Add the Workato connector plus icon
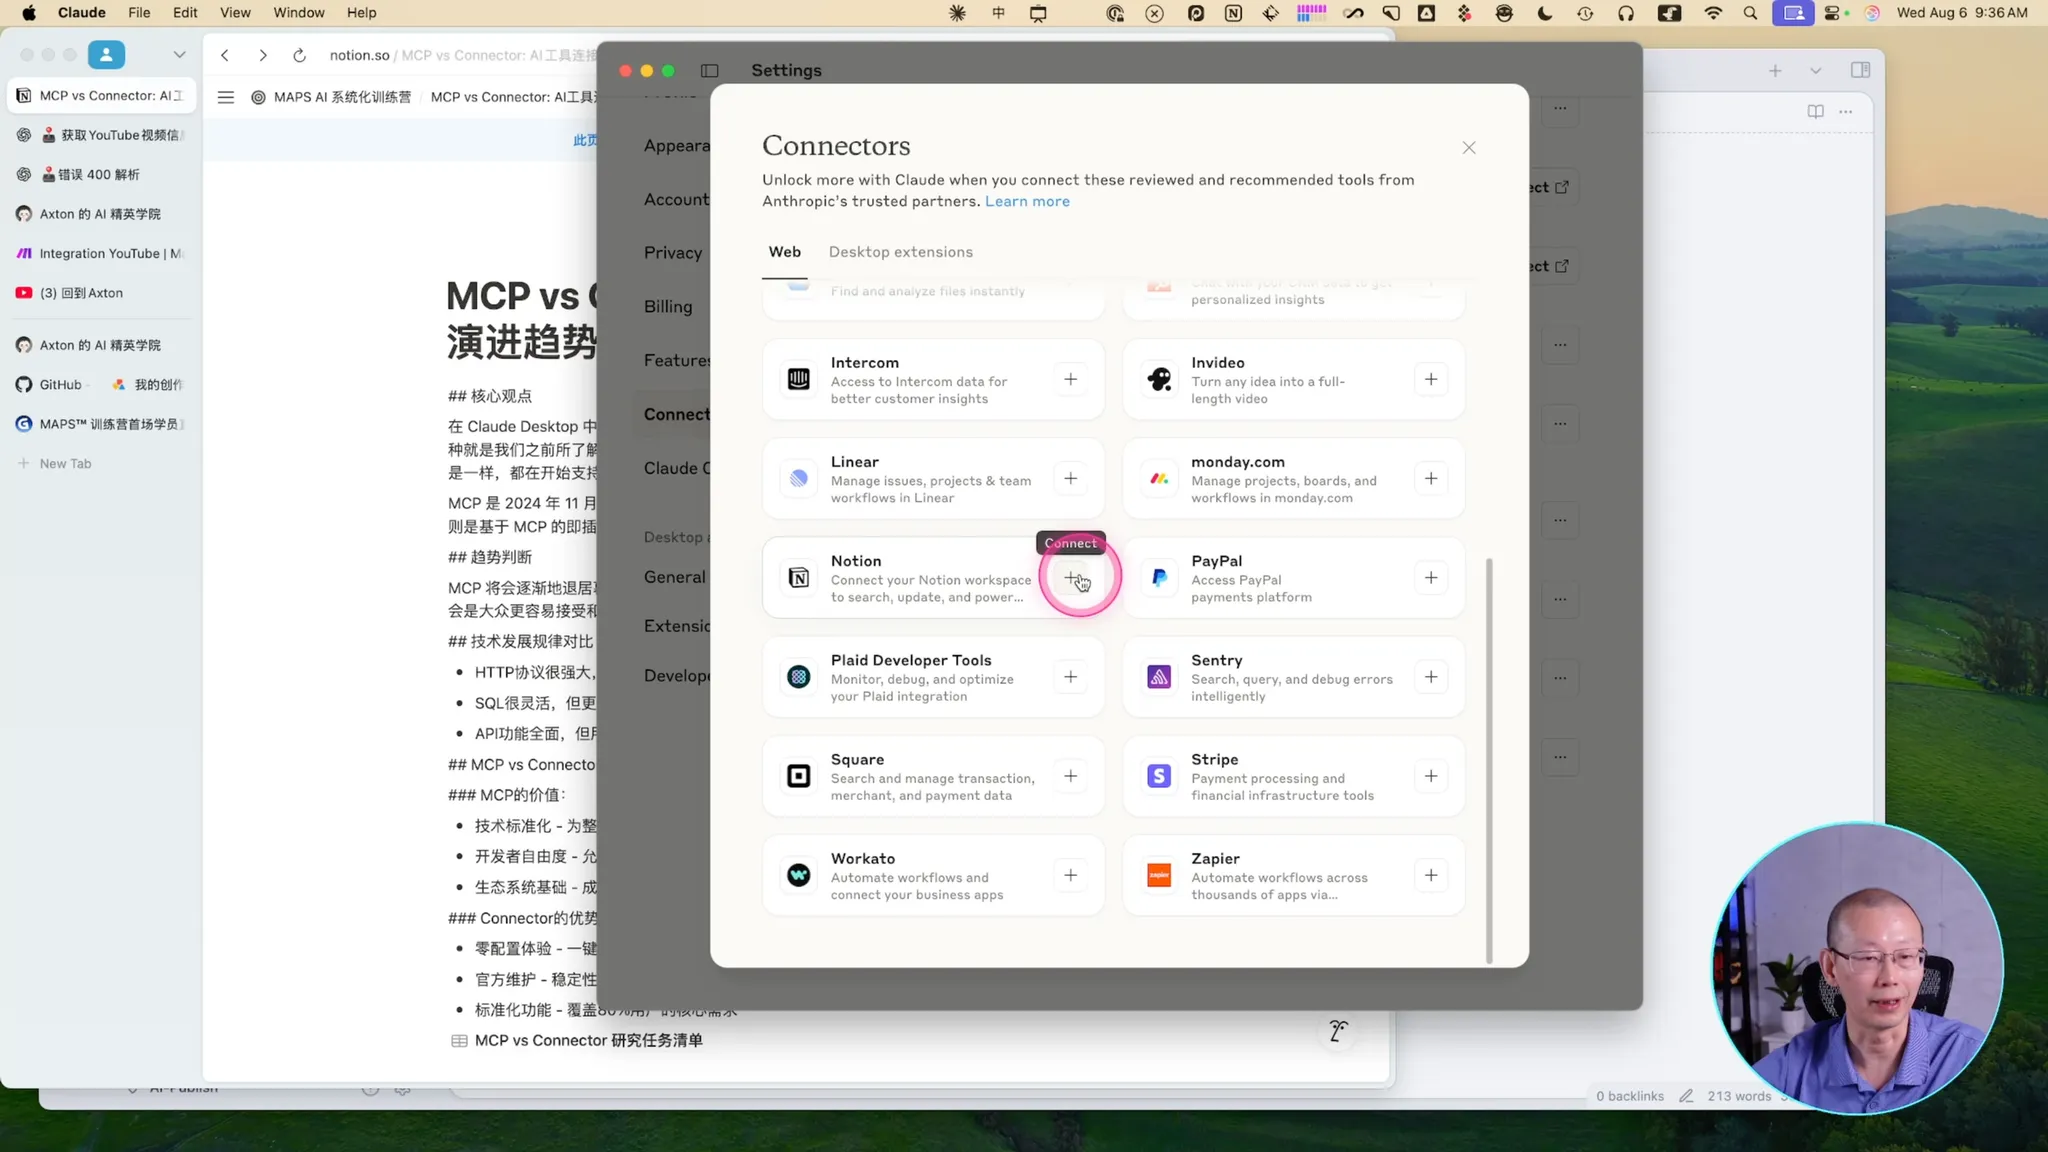This screenshot has width=2048, height=1152. (x=1070, y=875)
